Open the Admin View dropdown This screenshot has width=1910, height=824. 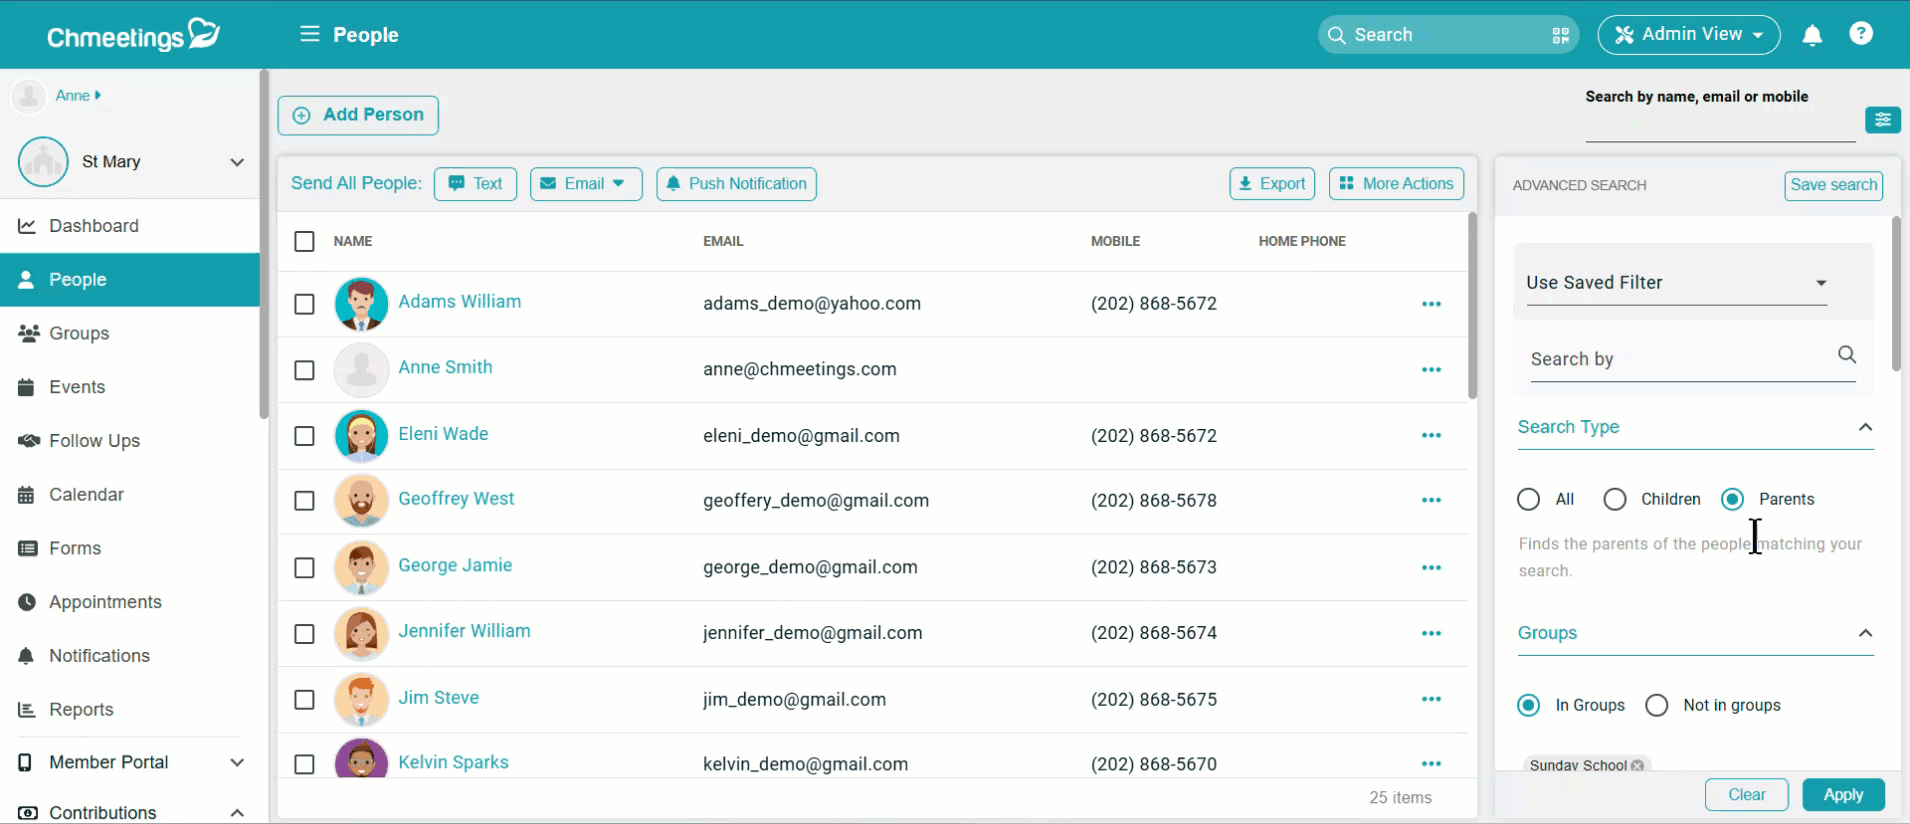click(x=1688, y=34)
